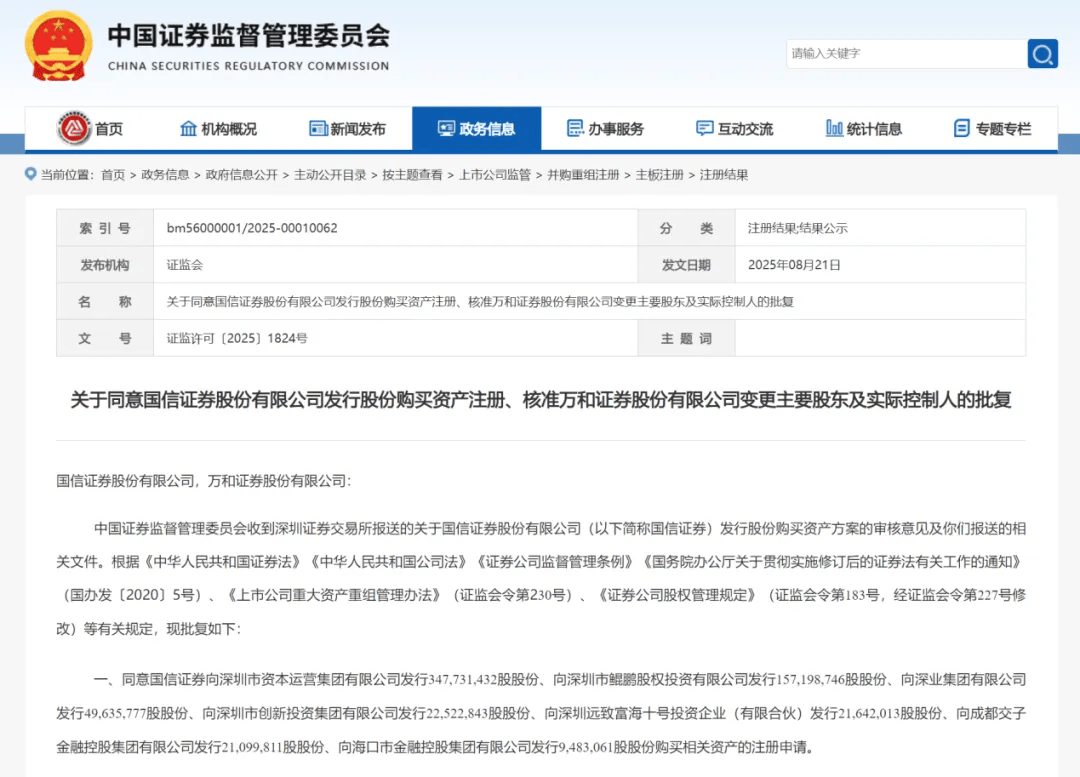
Task: Click the 专题专栏 document icon
Action: (963, 128)
